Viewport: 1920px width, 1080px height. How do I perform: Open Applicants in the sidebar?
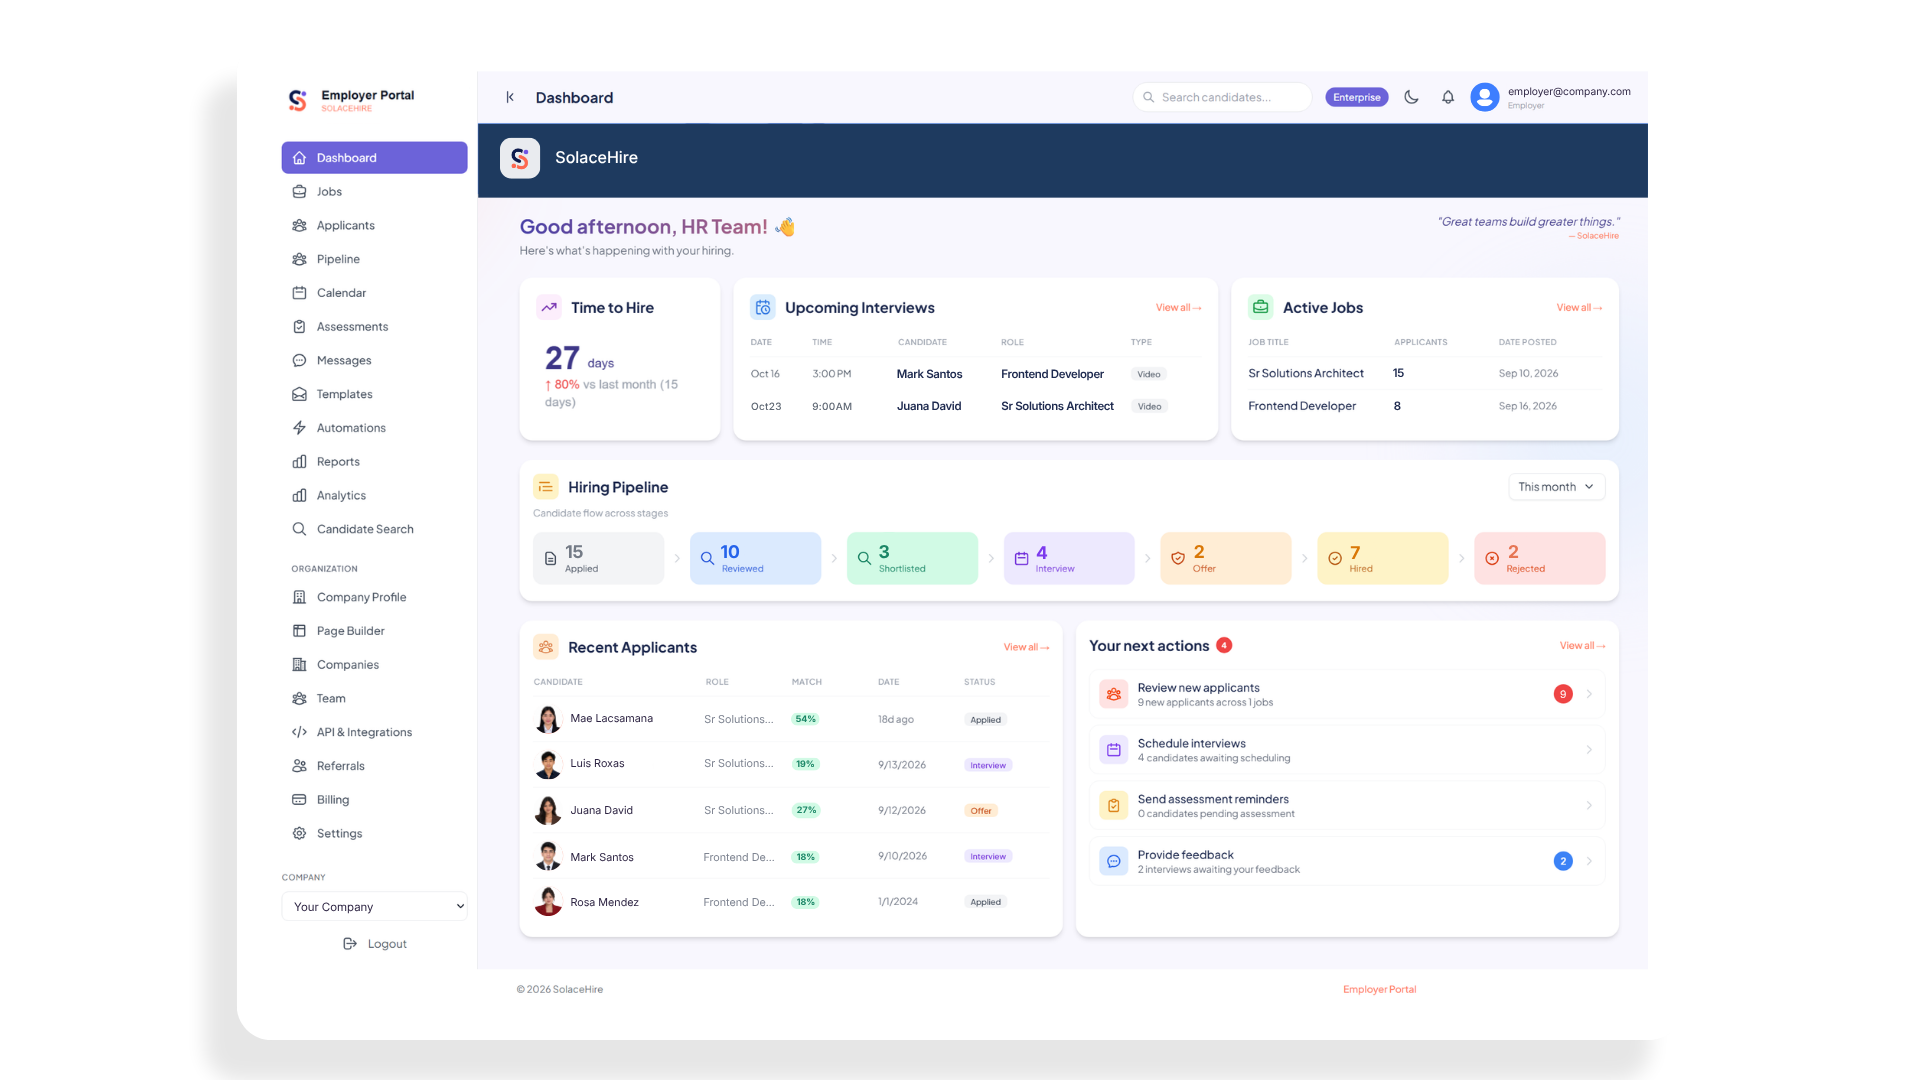click(374, 226)
